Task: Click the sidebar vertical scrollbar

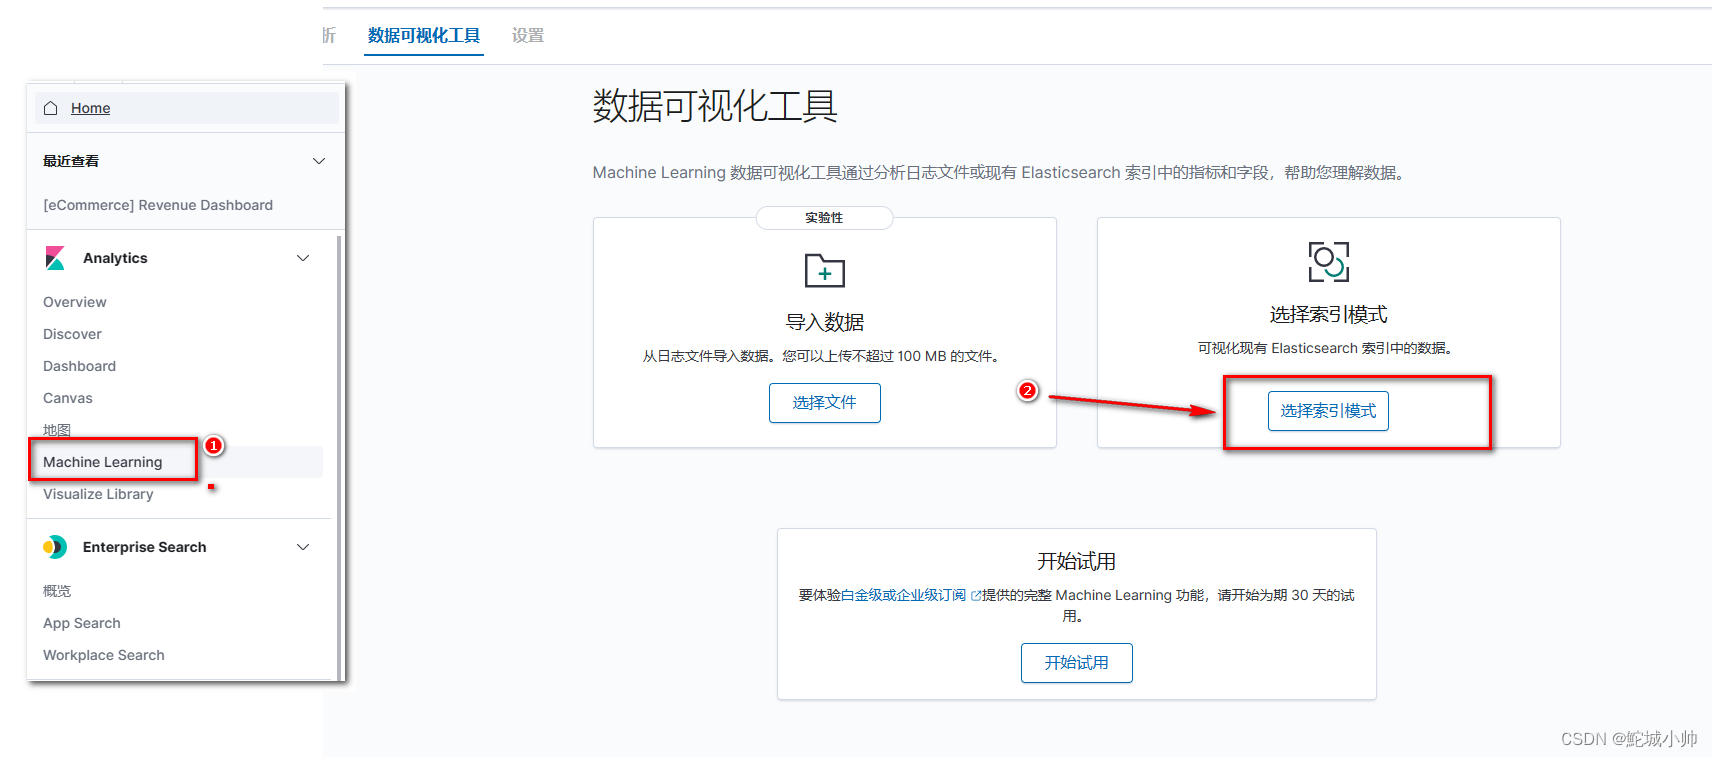Action: (x=339, y=456)
